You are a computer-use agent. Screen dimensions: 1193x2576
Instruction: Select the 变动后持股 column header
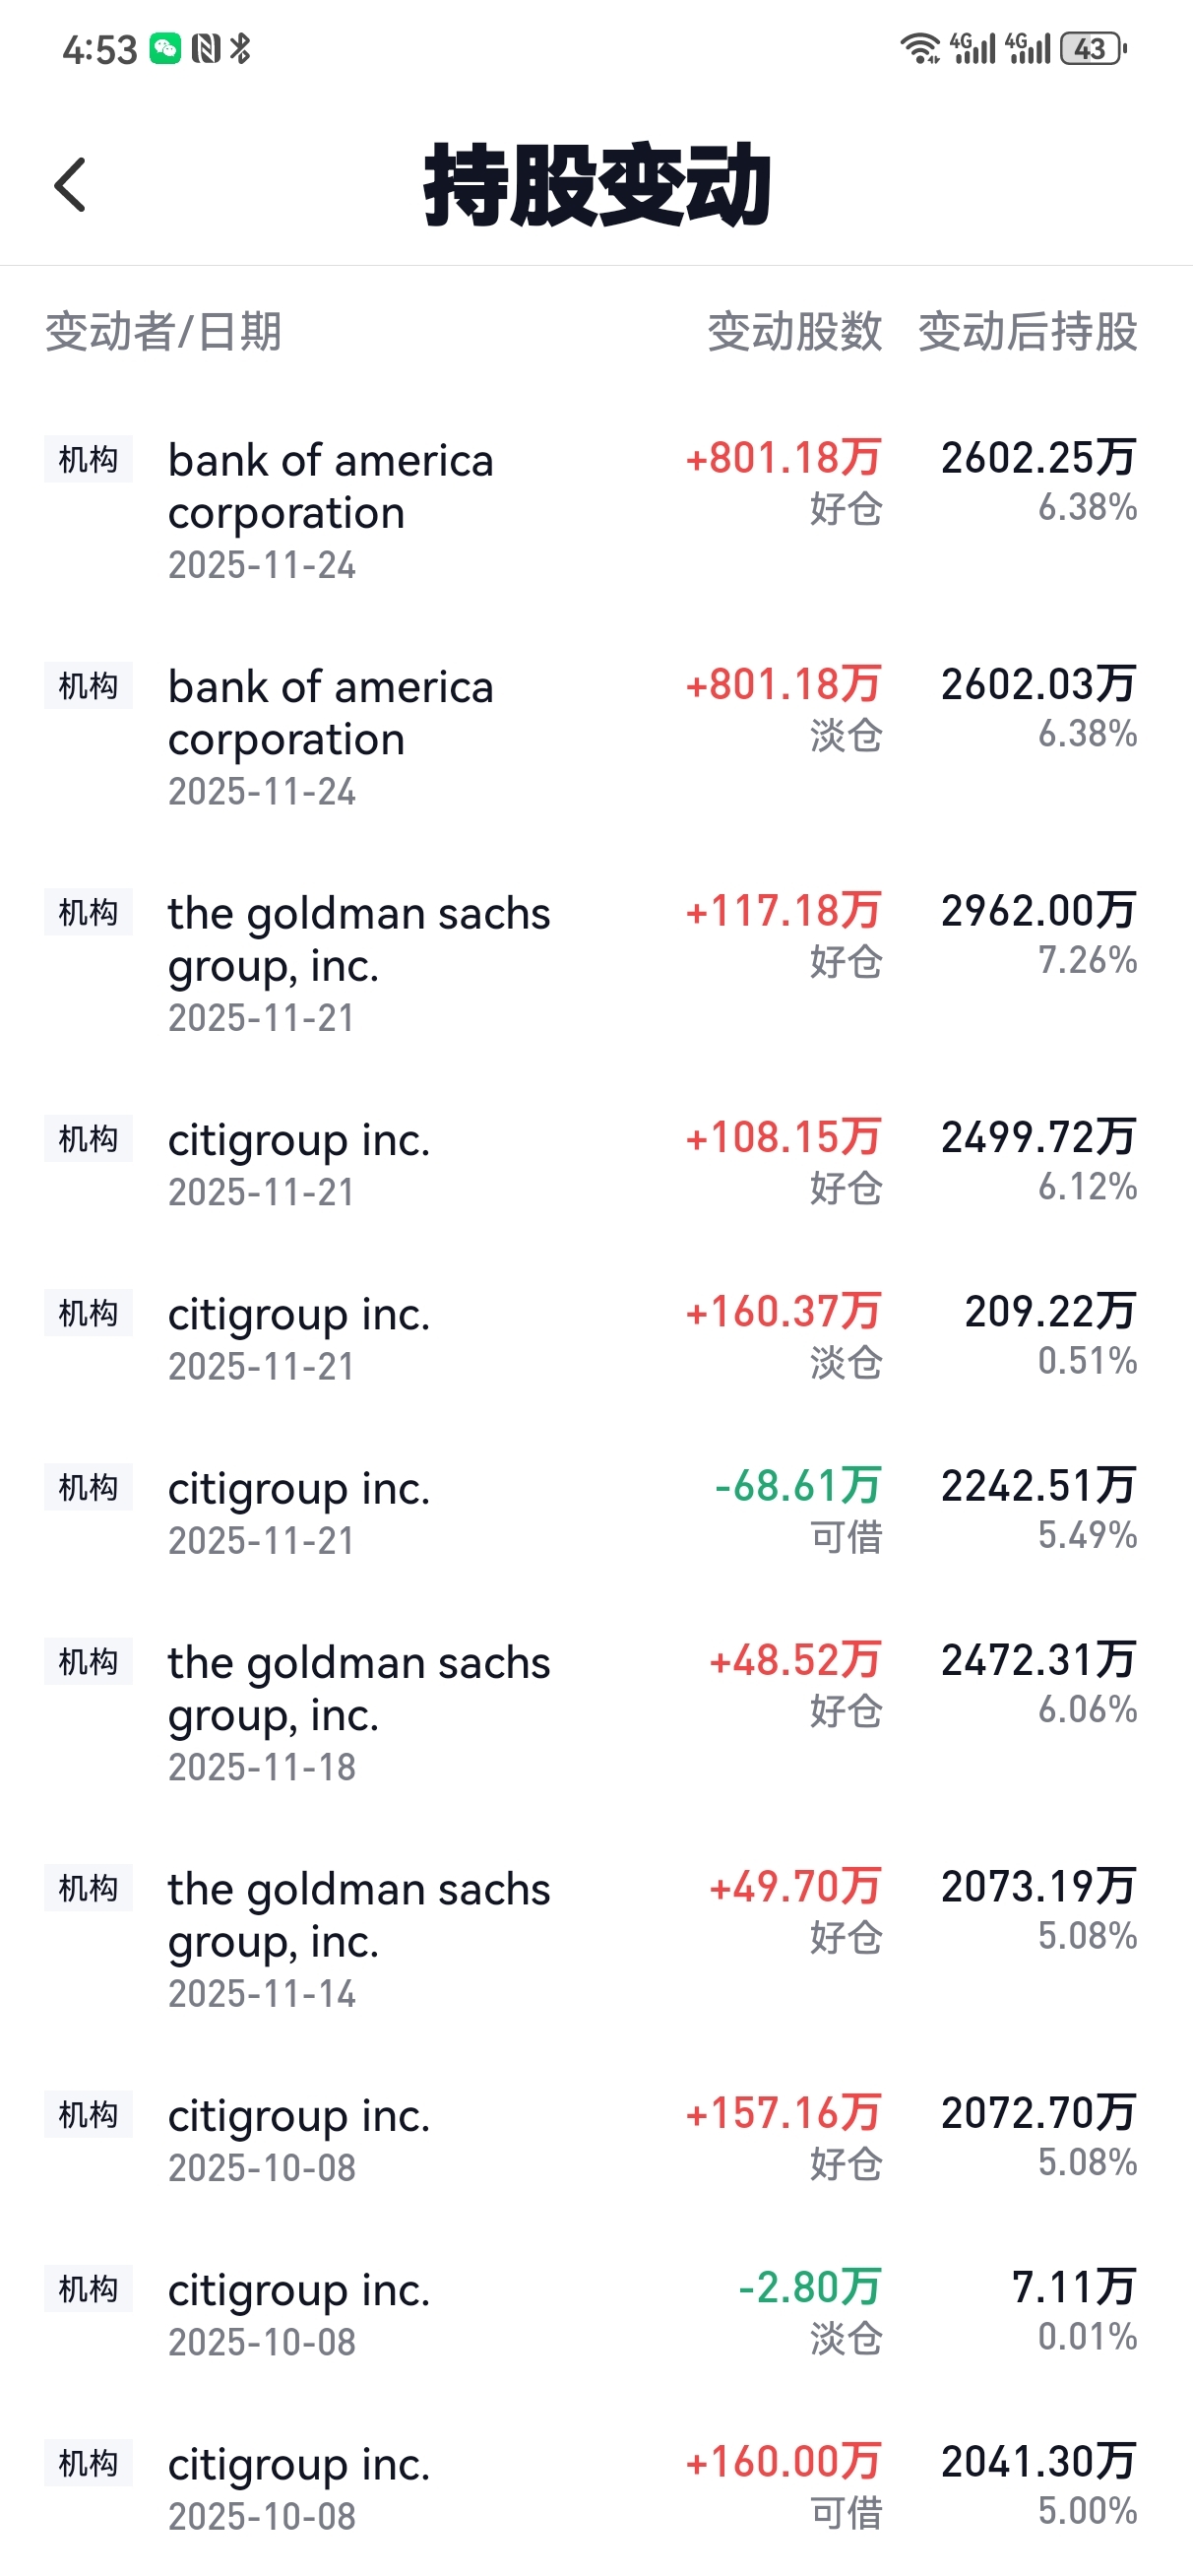[1027, 332]
